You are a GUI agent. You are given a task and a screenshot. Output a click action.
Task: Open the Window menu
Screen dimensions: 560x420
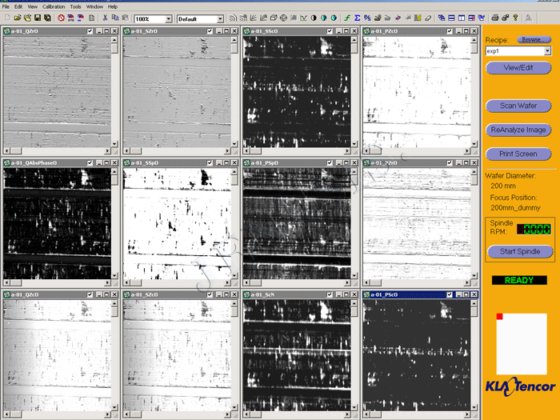point(95,6)
